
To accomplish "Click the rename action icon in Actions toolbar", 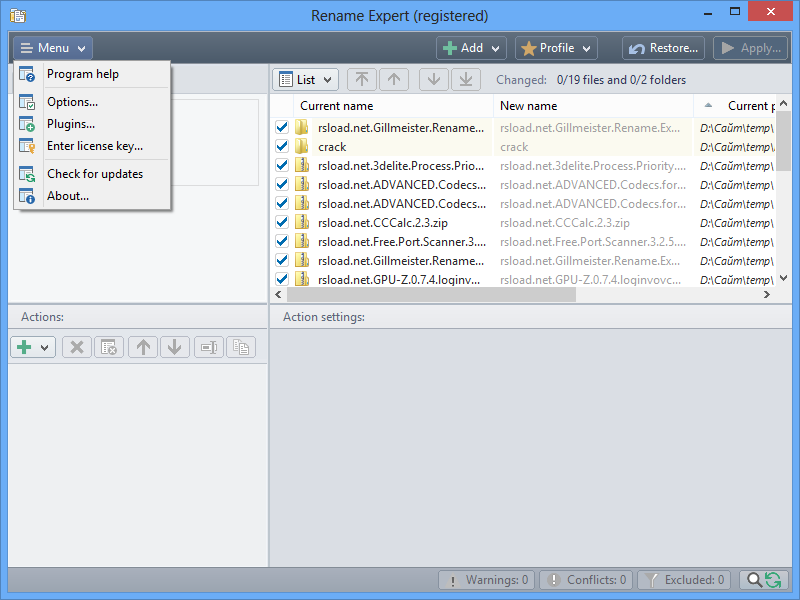I will tap(209, 347).
